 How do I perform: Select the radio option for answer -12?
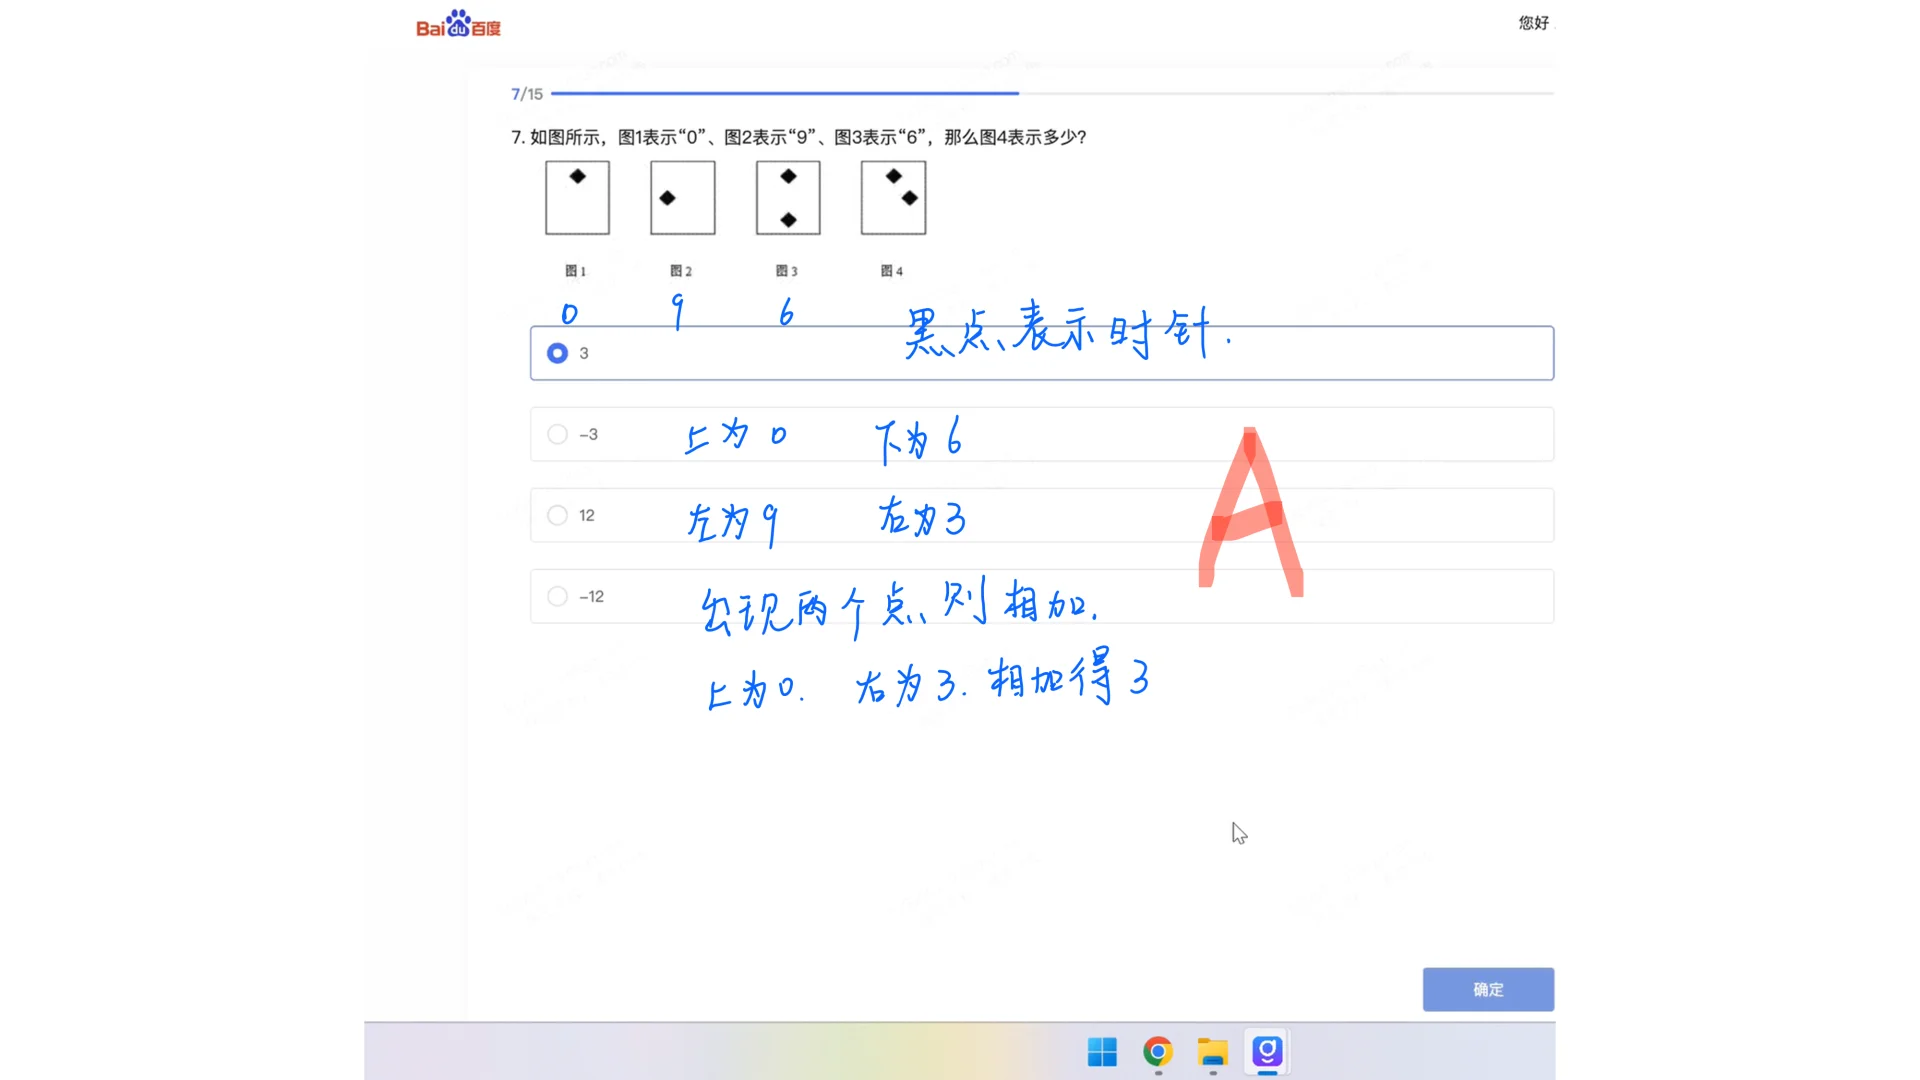tap(557, 596)
